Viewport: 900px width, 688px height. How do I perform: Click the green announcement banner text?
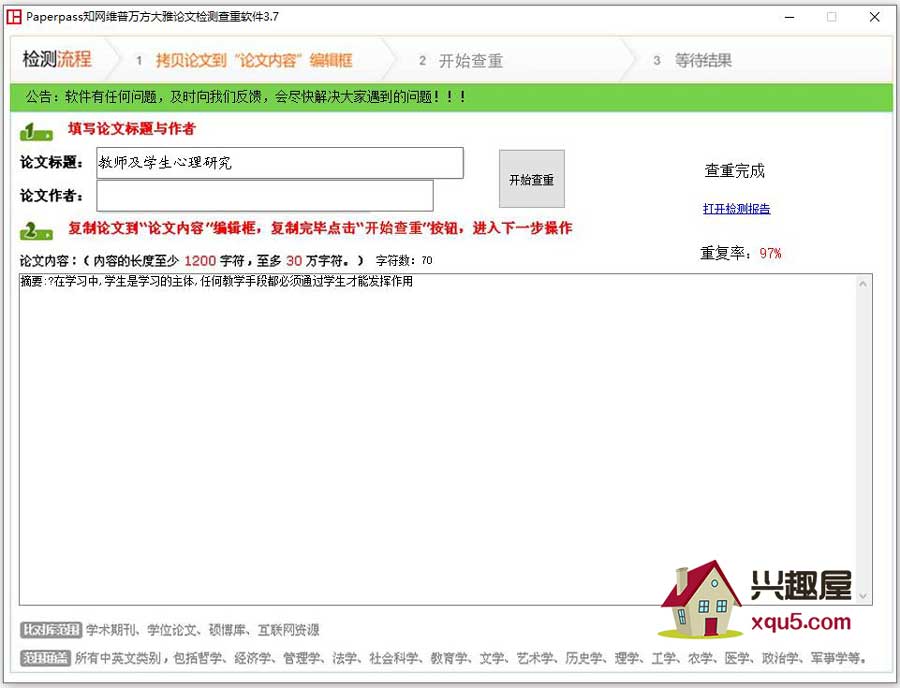coord(245,96)
